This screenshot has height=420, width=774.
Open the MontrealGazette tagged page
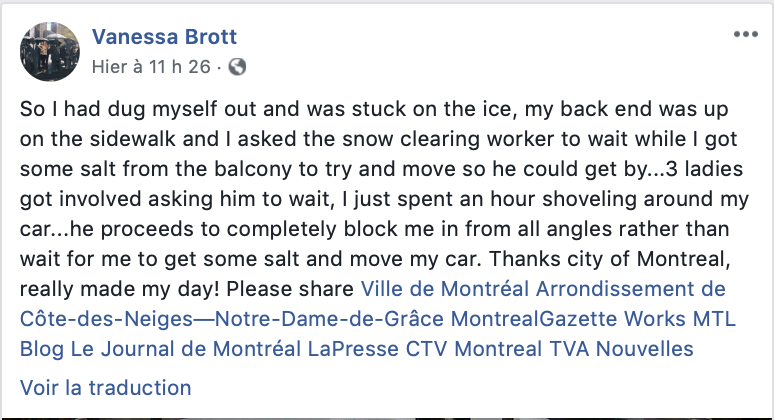[x=534, y=319]
